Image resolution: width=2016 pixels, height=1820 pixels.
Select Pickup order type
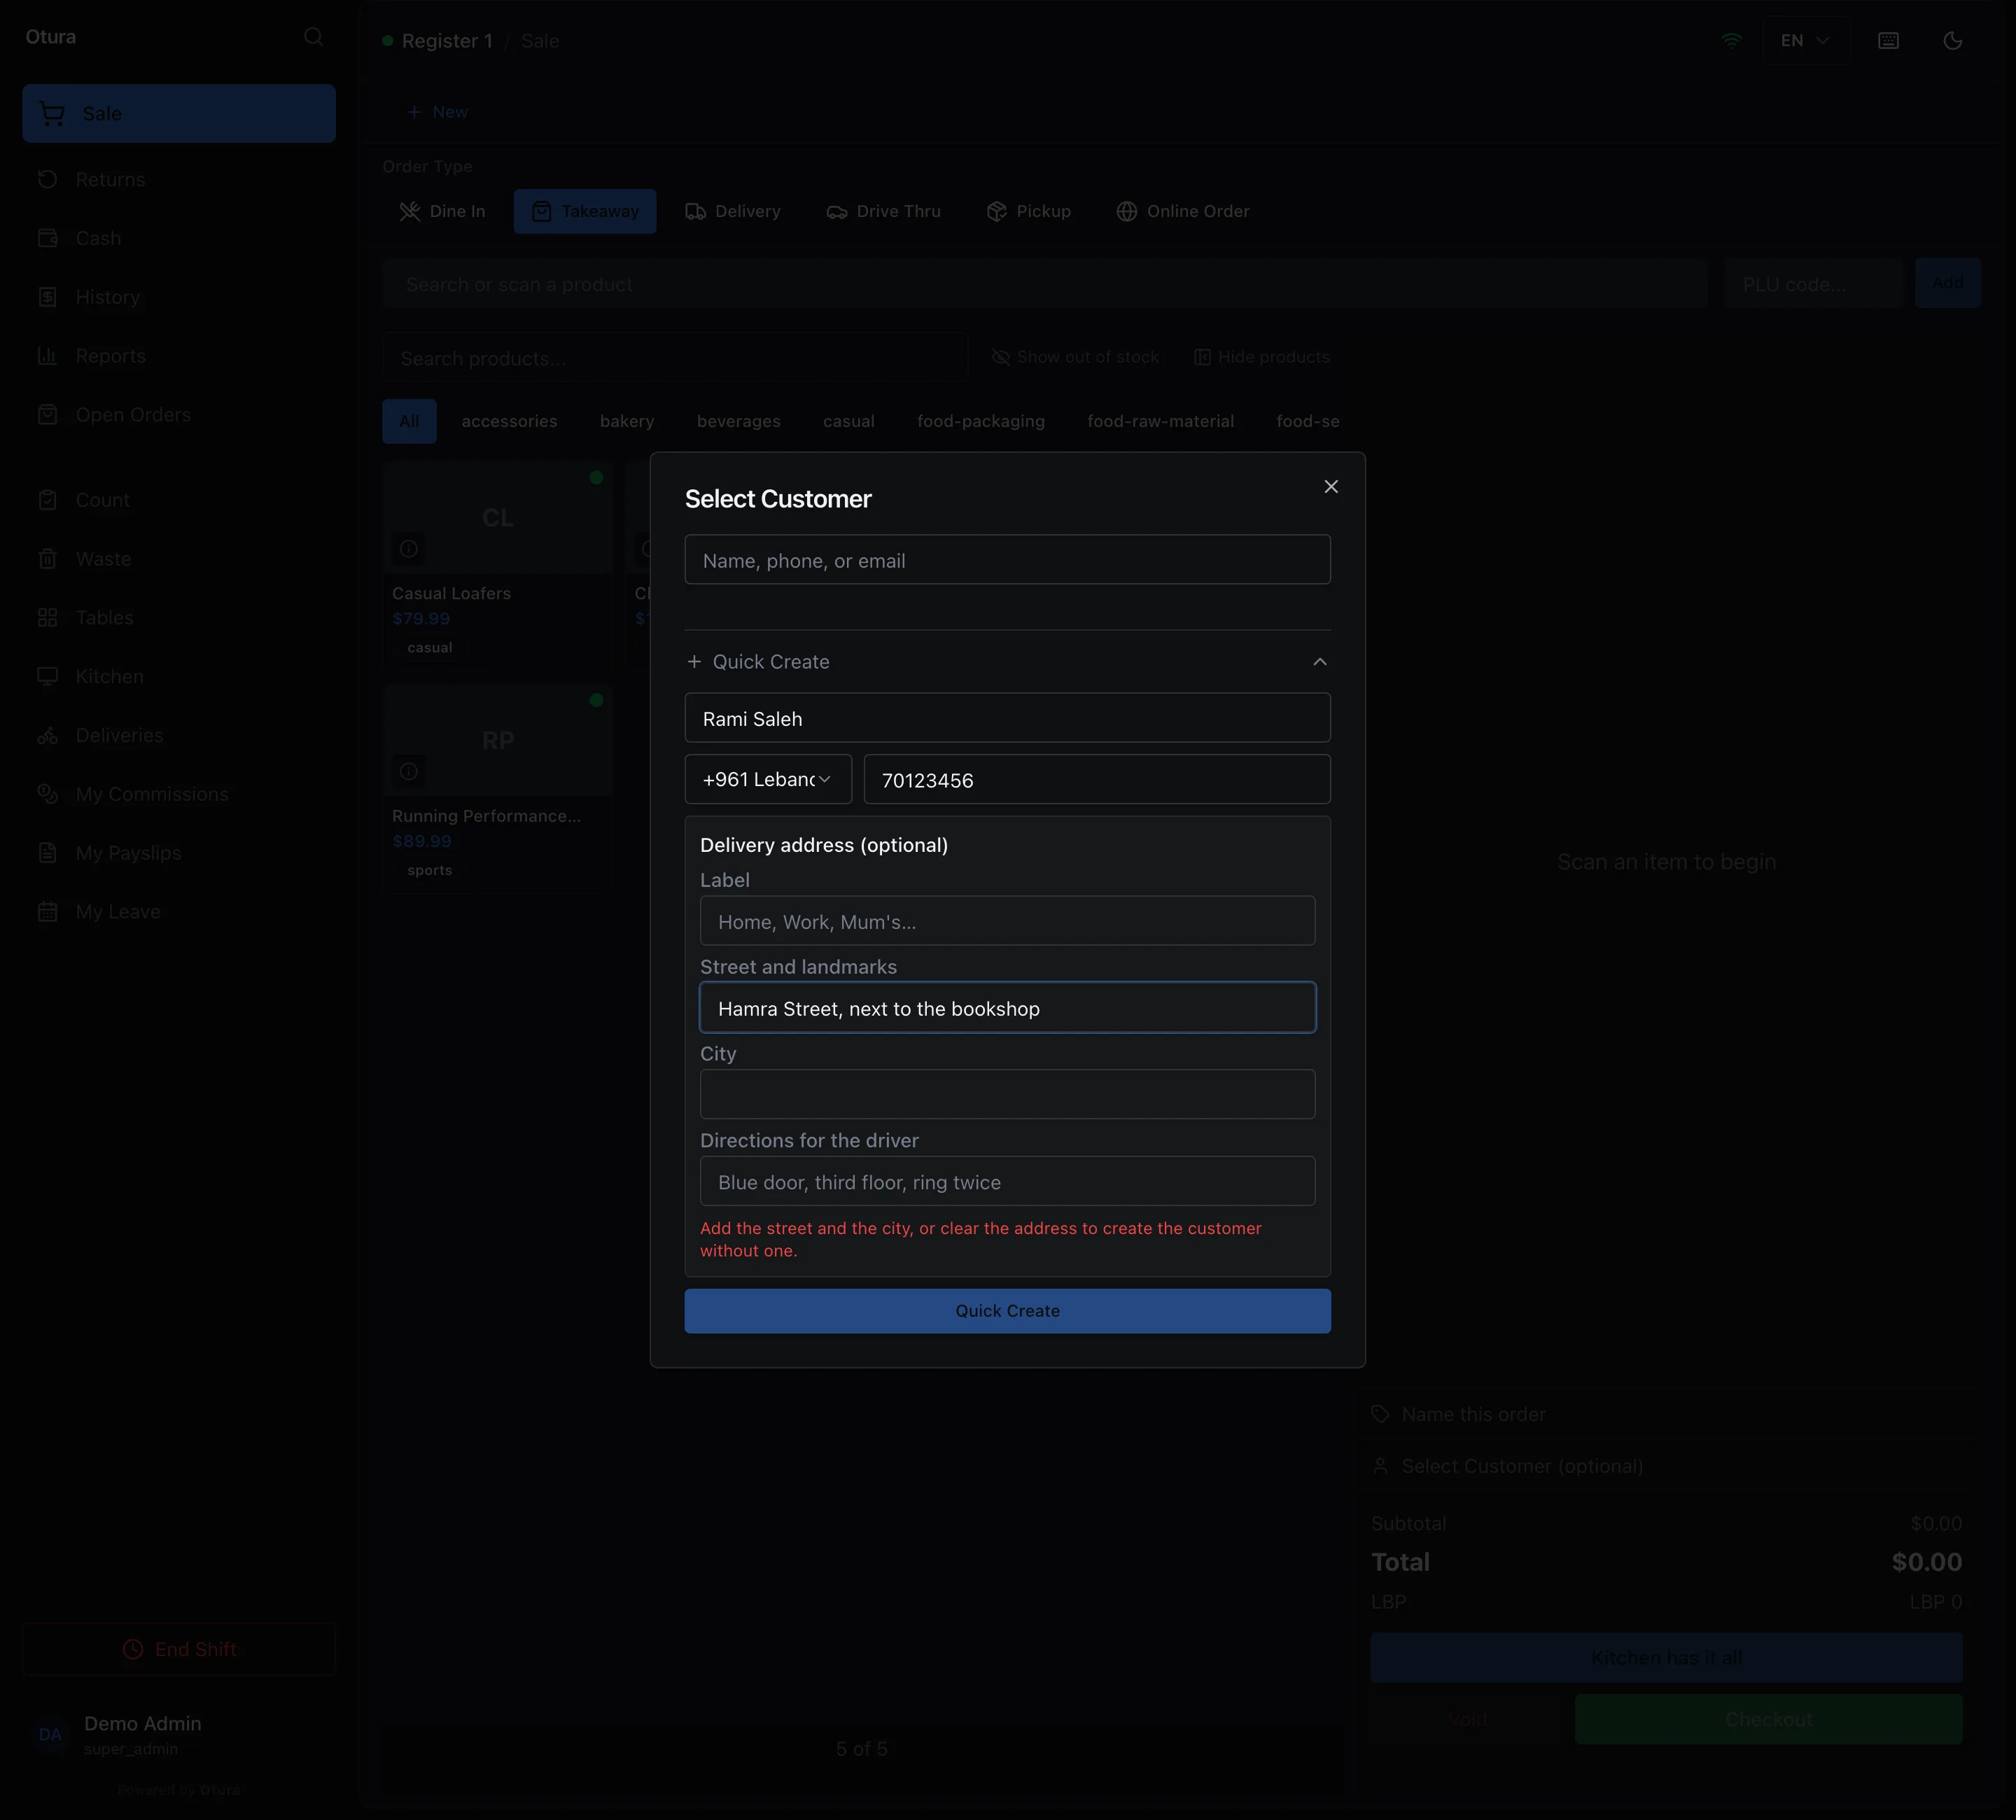(x=1029, y=211)
